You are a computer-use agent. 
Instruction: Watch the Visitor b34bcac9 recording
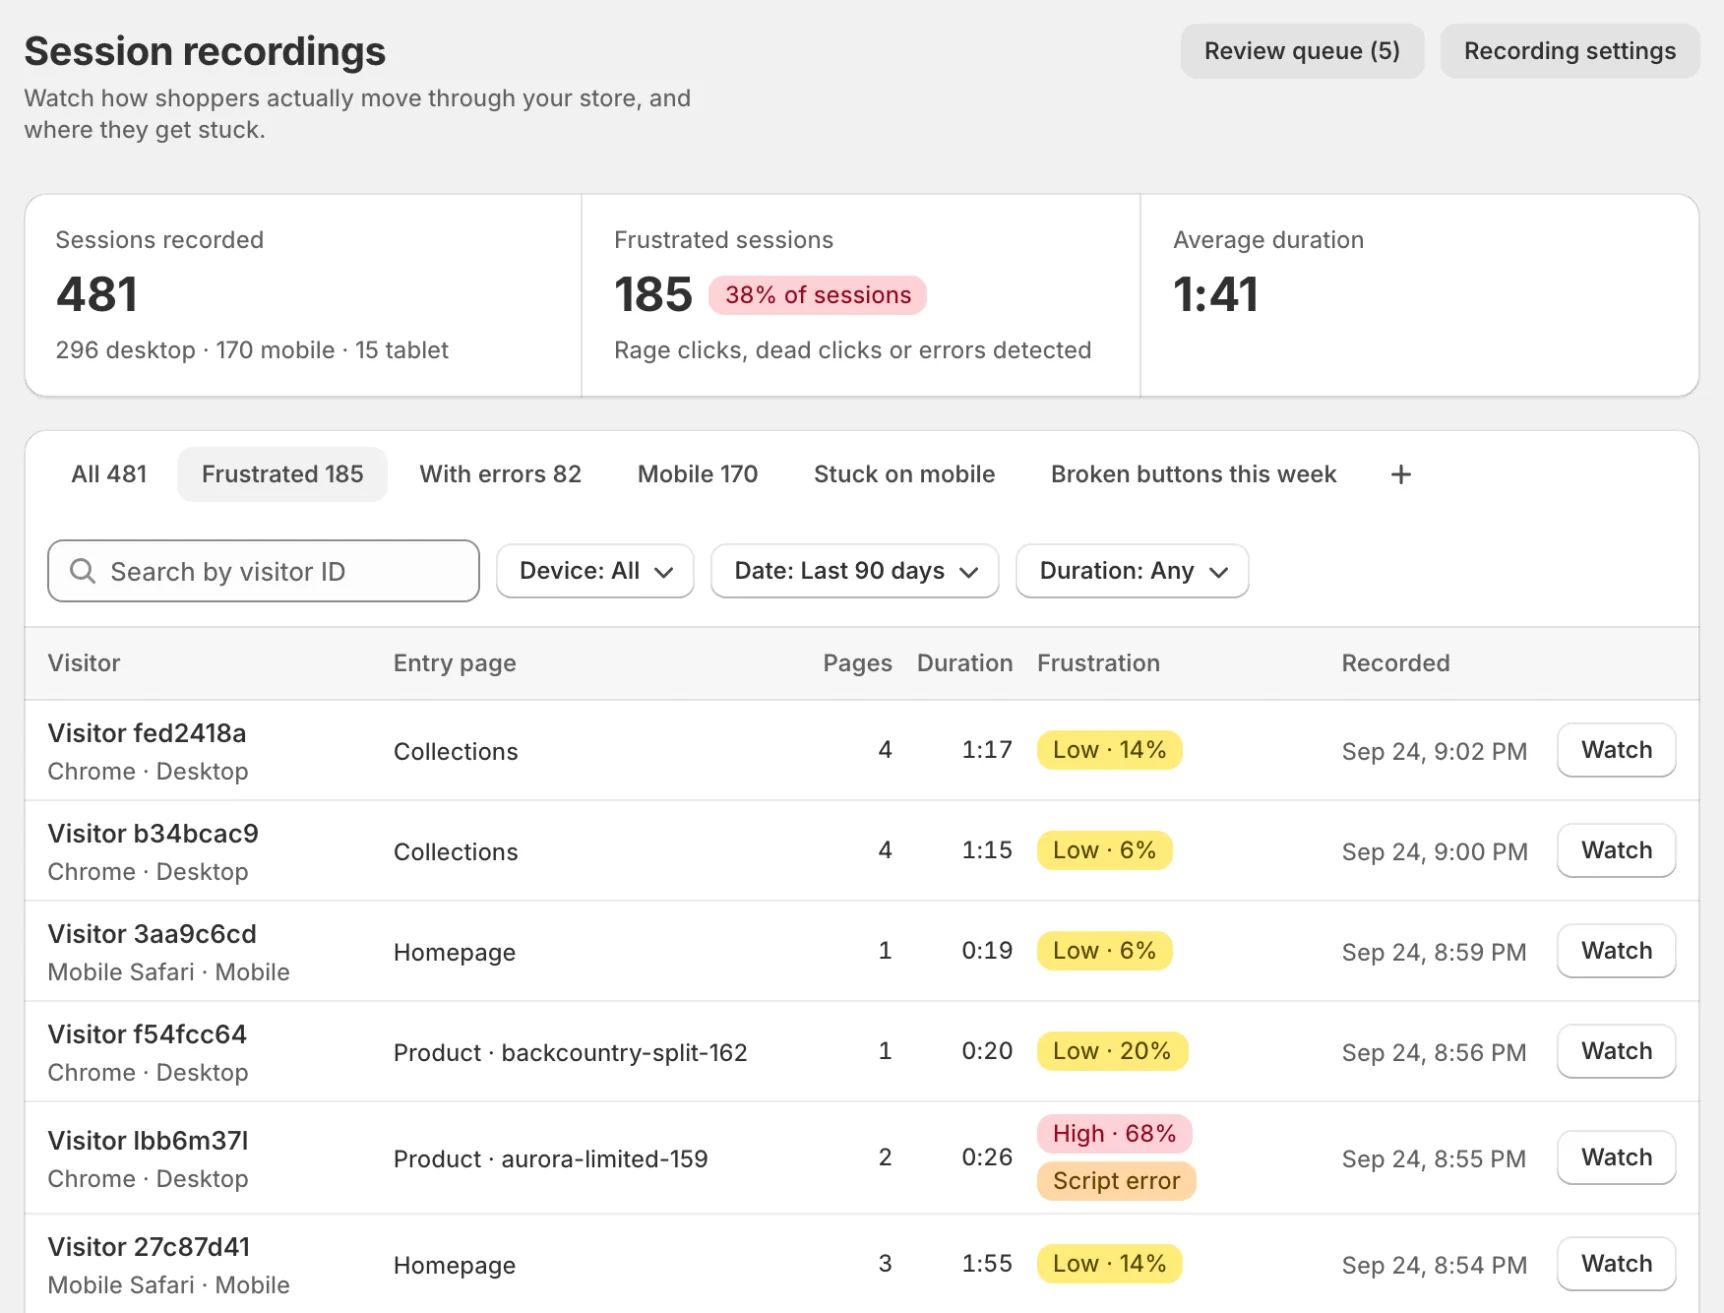click(1616, 850)
